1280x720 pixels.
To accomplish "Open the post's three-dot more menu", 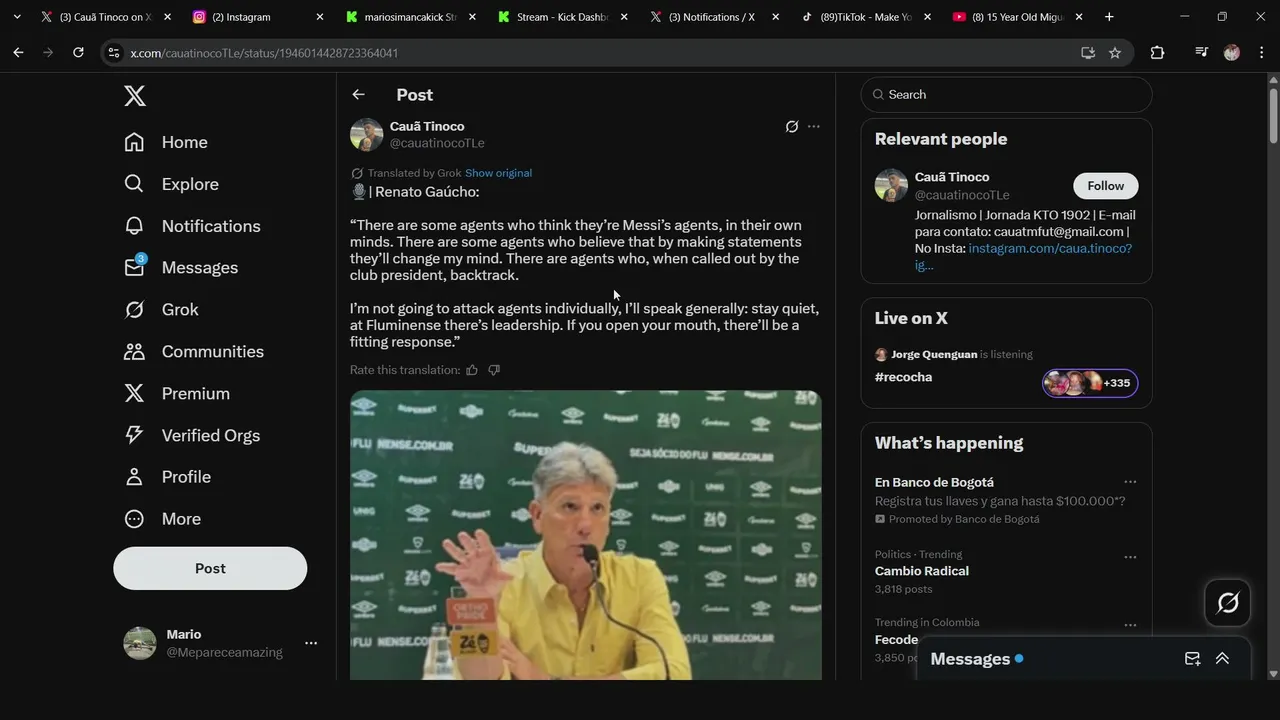I will click(x=814, y=126).
